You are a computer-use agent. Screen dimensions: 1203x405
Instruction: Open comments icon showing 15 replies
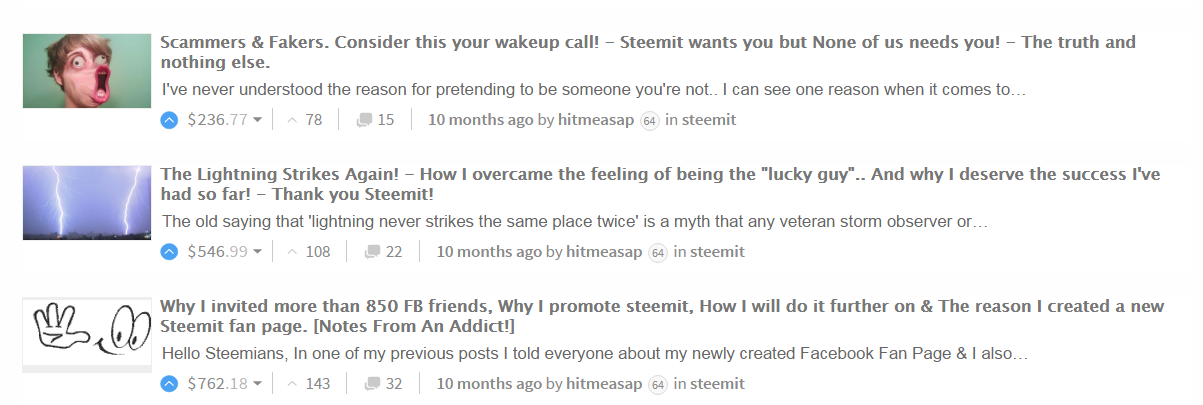pyautogui.click(x=366, y=120)
